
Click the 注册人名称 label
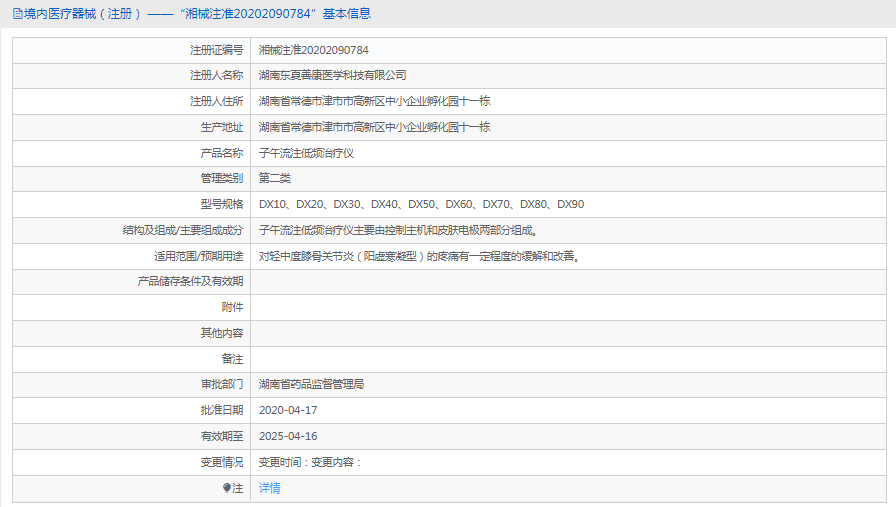[x=217, y=75]
